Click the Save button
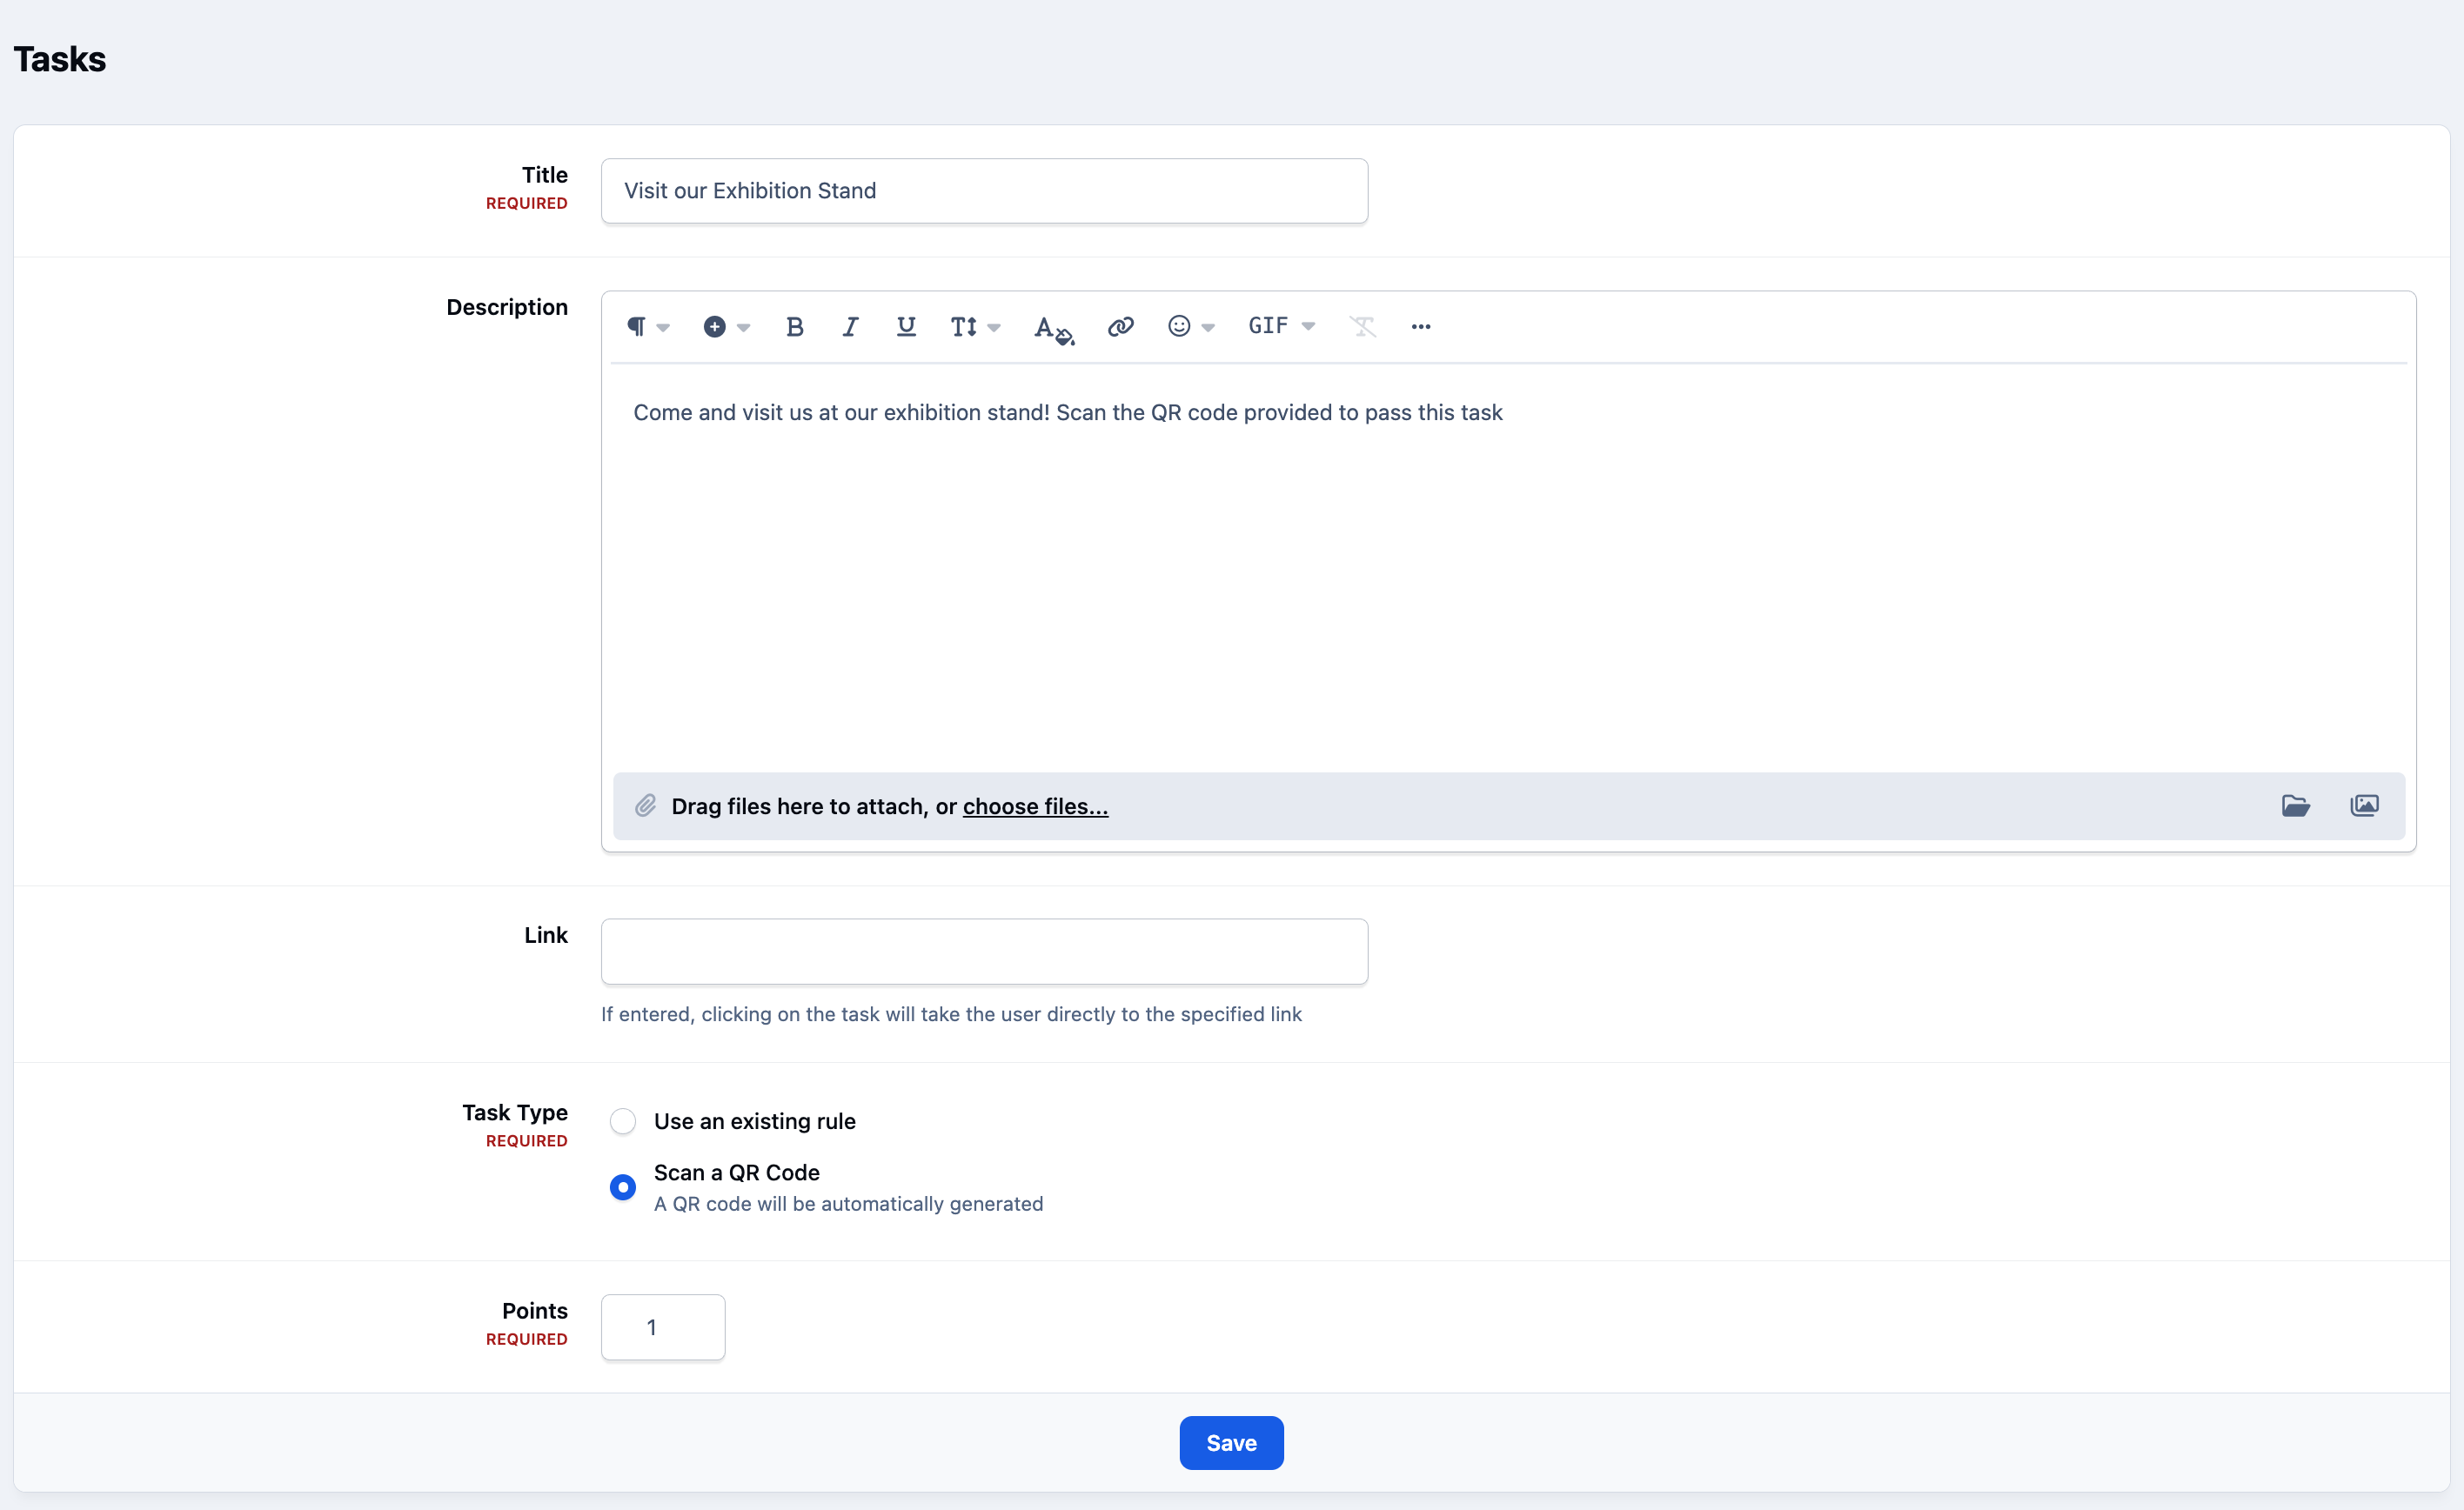The width and height of the screenshot is (2464, 1510). (x=1231, y=1442)
